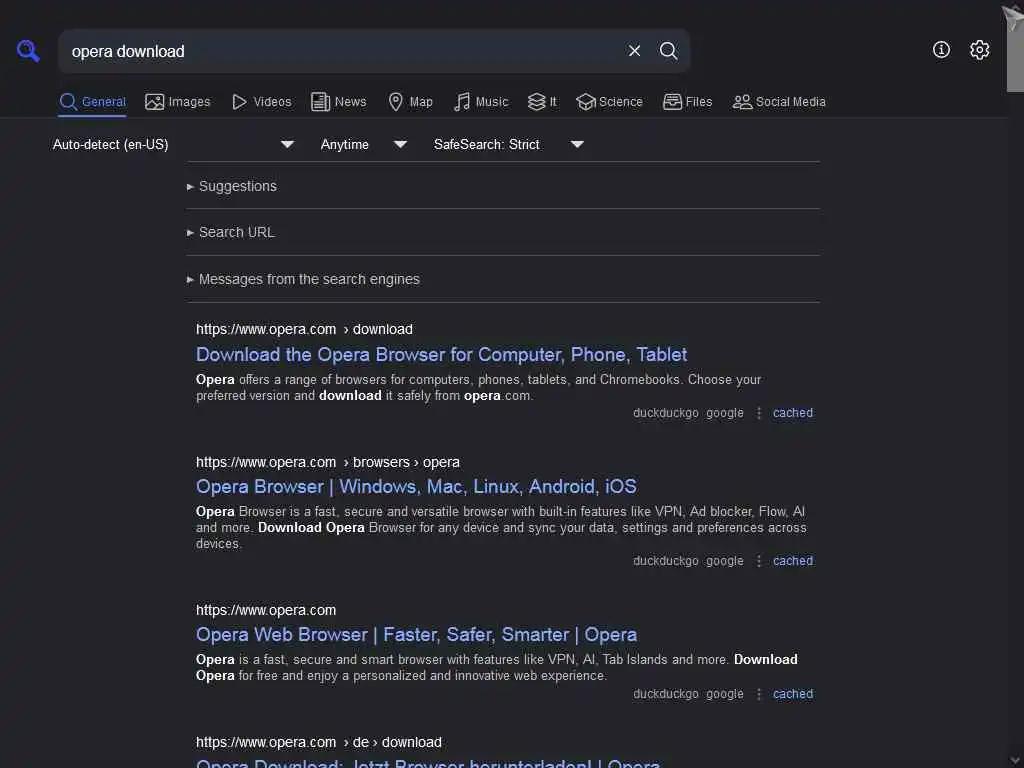The width and height of the screenshot is (1024, 768).
Task: Click the scrollbar down arrow
Action: [x=1016, y=761]
